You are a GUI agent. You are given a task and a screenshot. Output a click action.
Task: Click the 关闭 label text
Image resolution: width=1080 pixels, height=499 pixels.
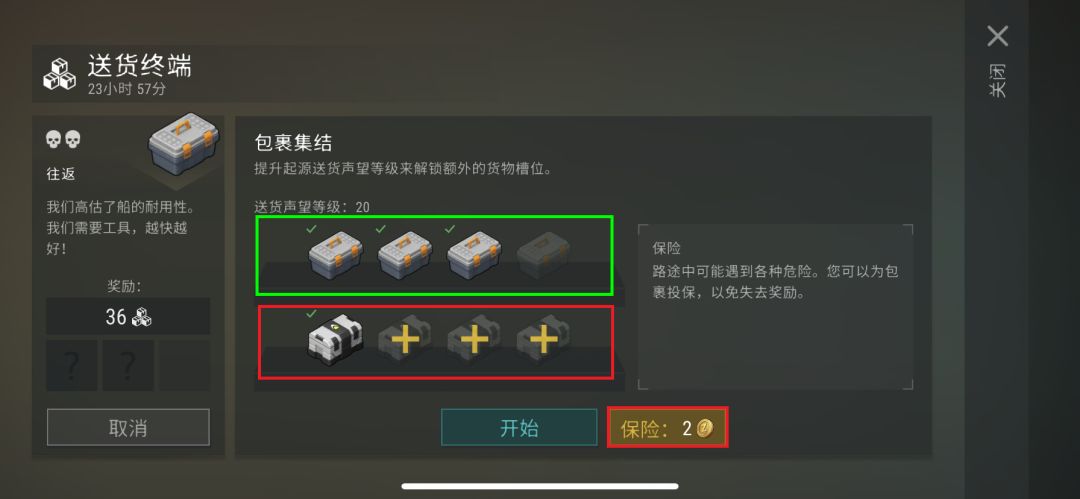pyautogui.click(x=998, y=80)
